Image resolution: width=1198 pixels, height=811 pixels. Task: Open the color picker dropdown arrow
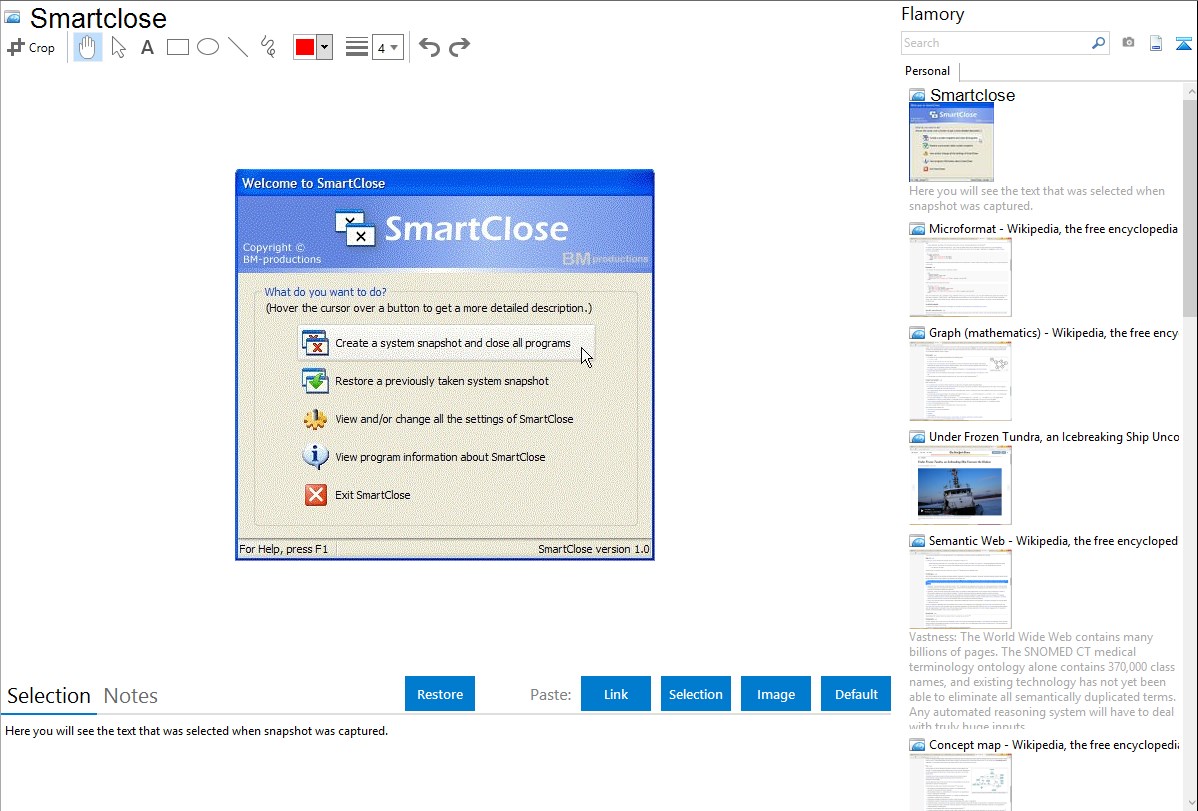tap(324, 47)
